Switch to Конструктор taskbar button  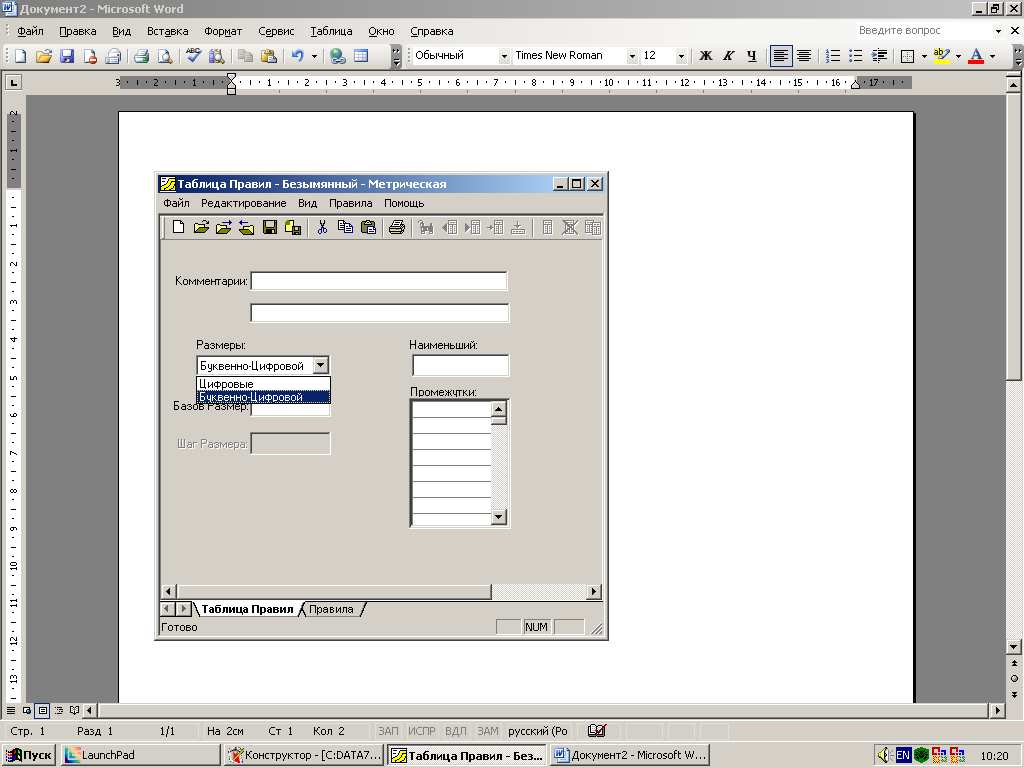tap(304, 755)
